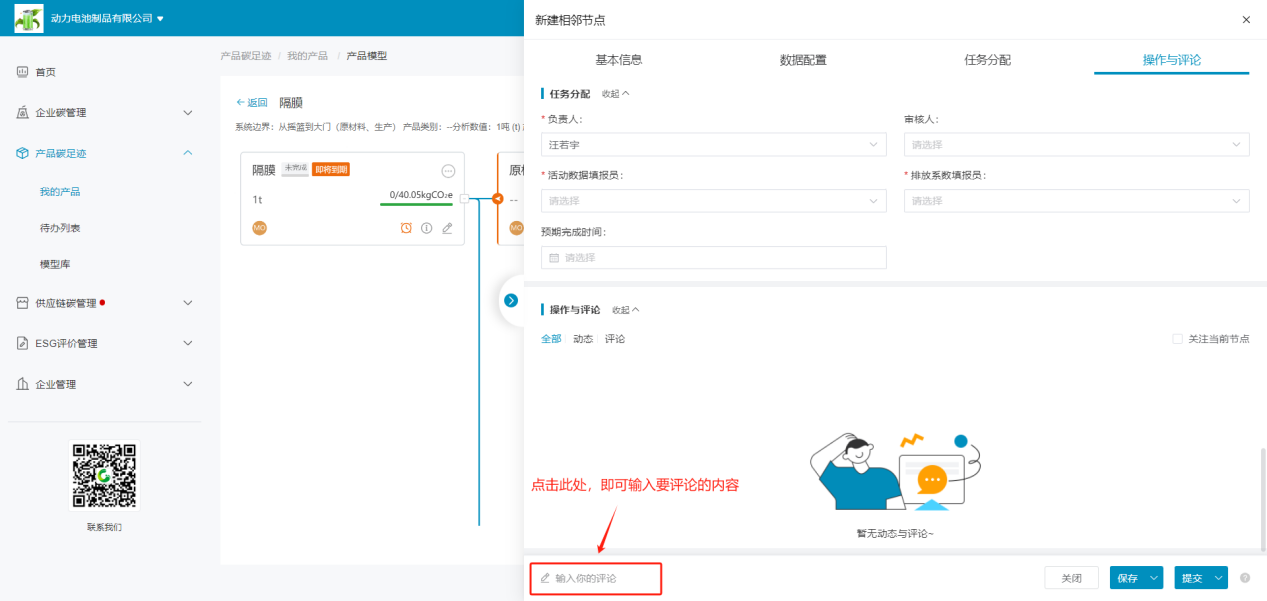
Task: Select 待办列表 in the sidebar
Action: click(60, 228)
